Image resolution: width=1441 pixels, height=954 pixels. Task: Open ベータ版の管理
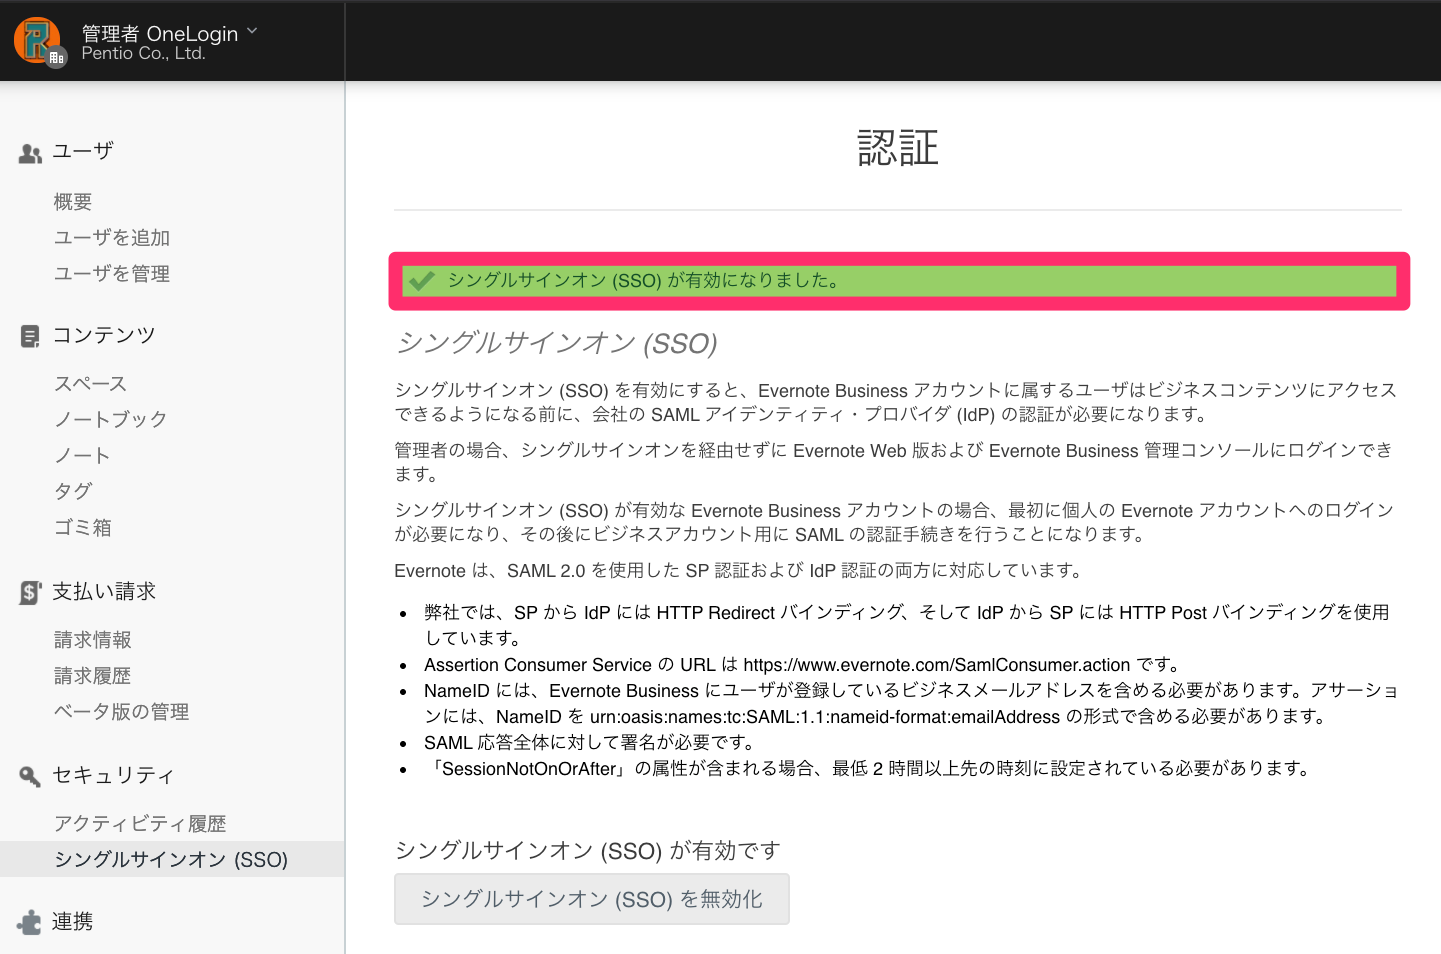(x=122, y=712)
